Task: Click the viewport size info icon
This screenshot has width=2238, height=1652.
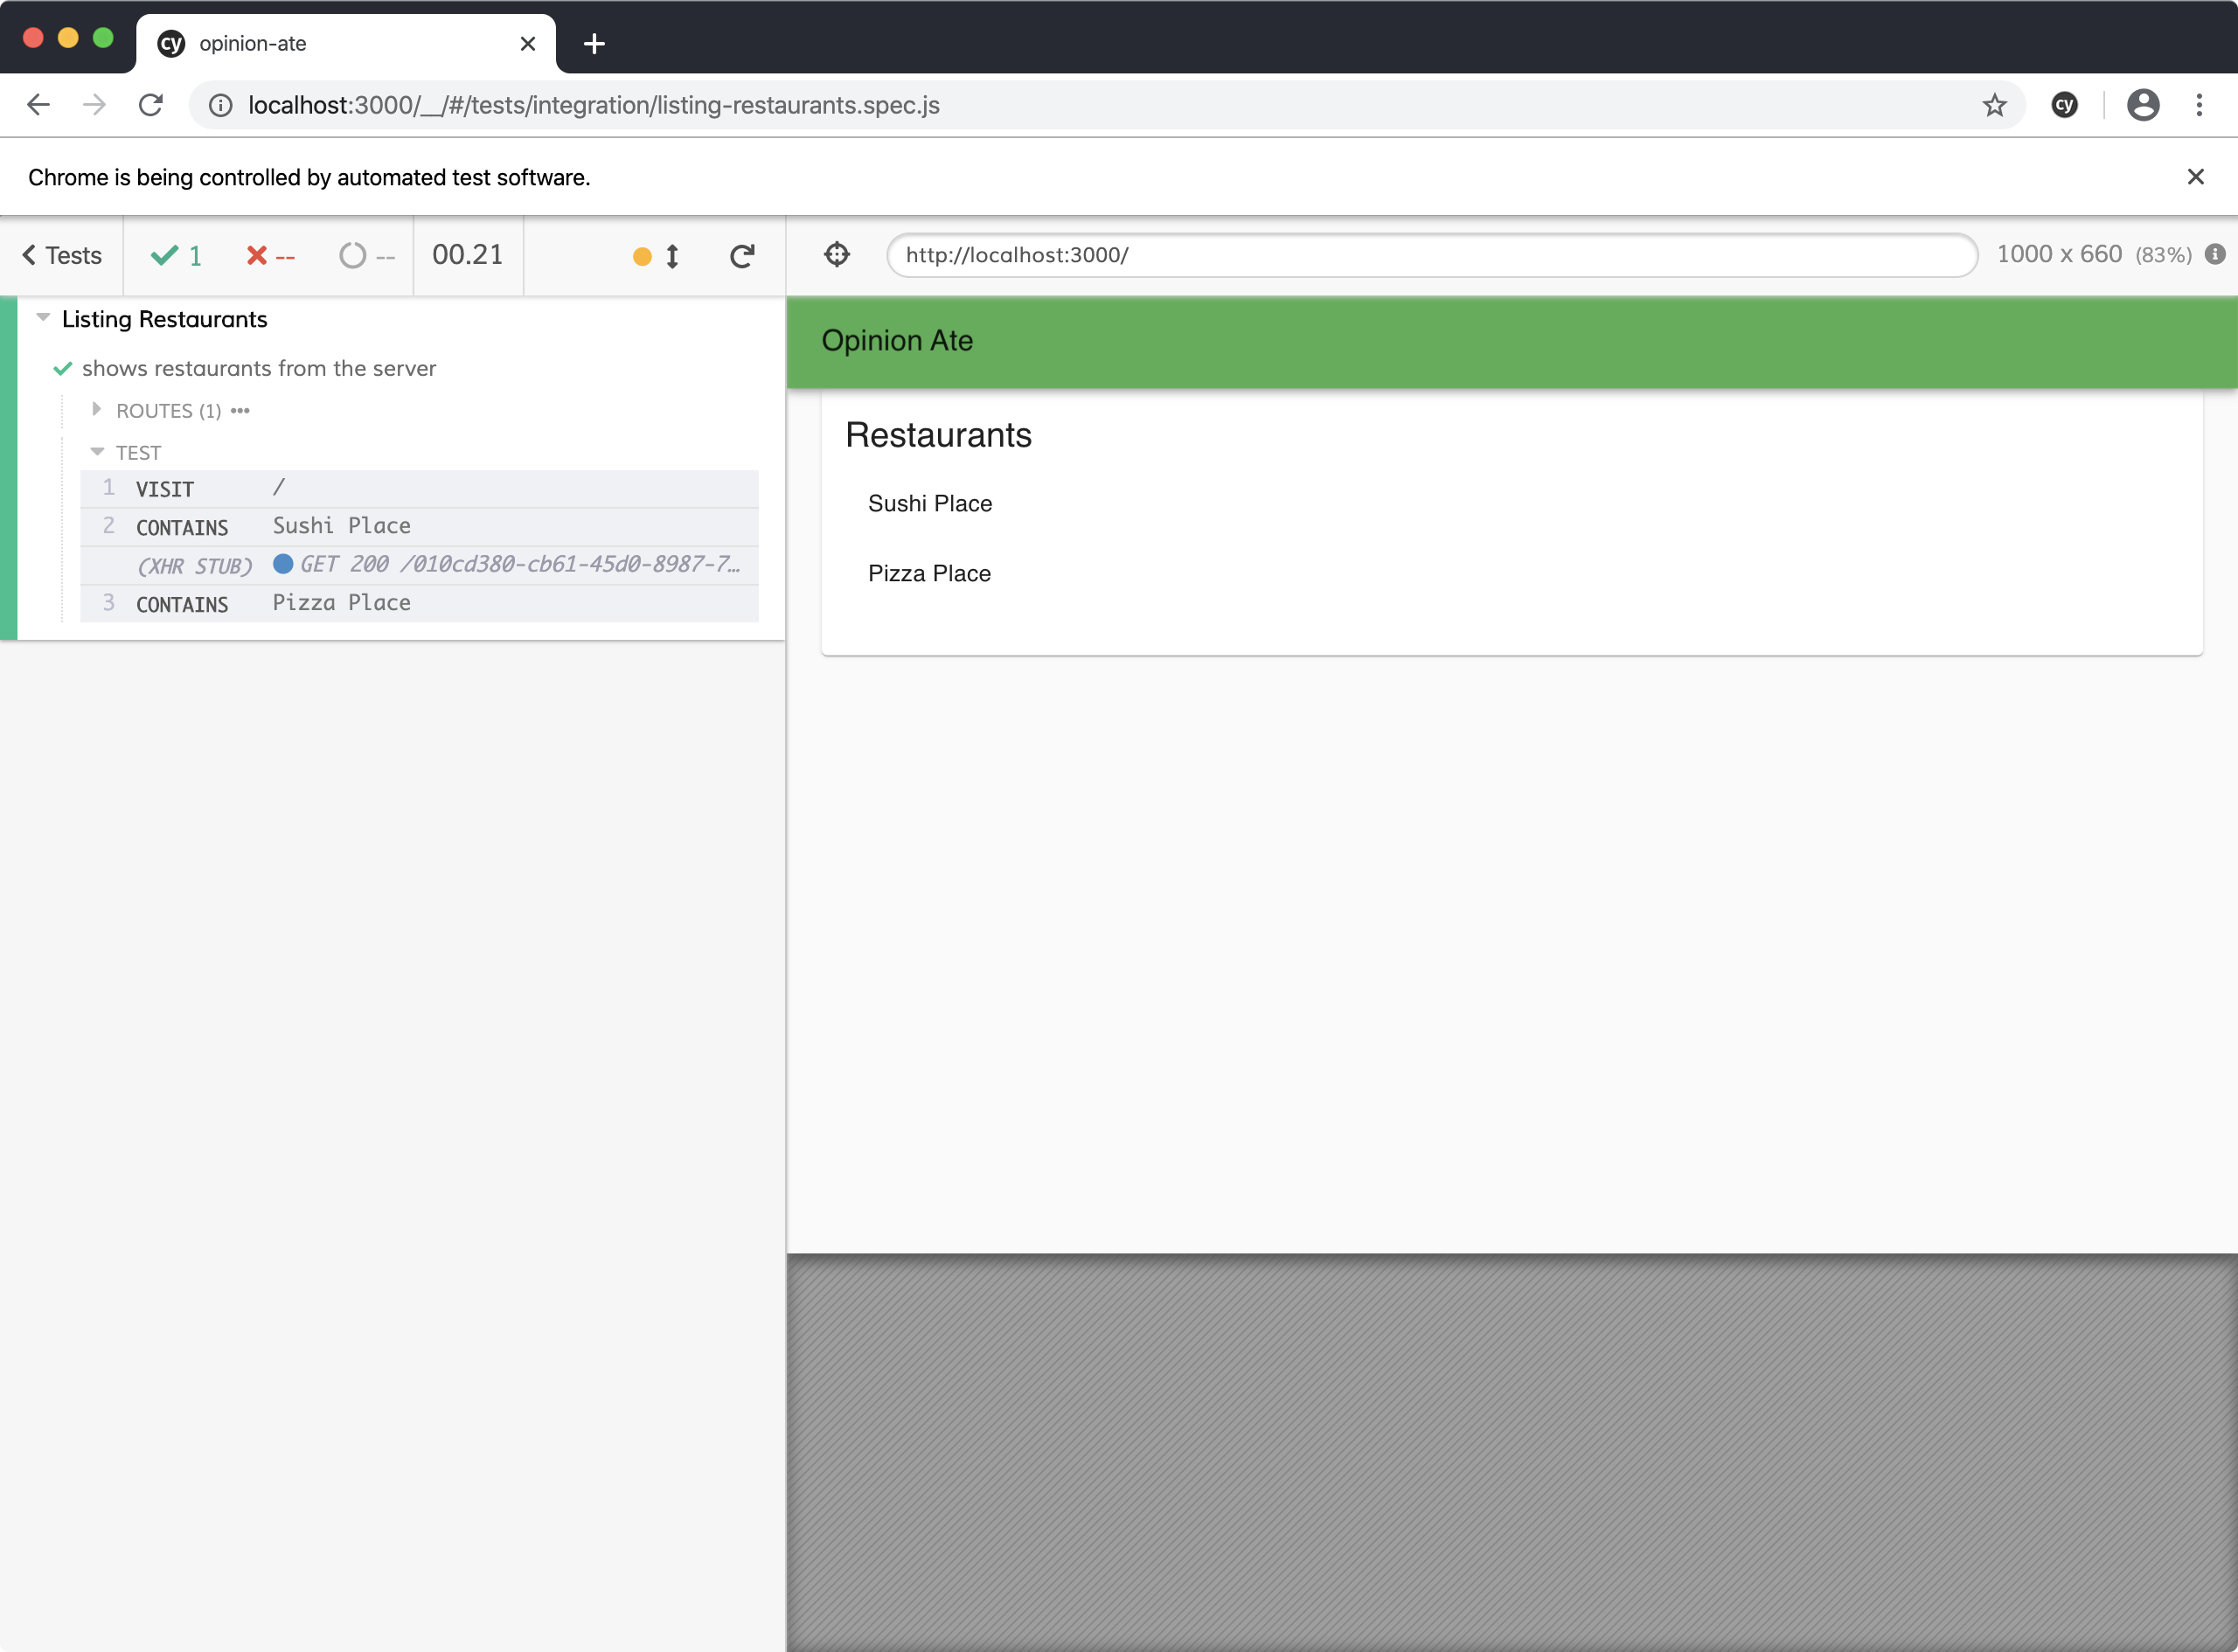Action: point(2216,254)
